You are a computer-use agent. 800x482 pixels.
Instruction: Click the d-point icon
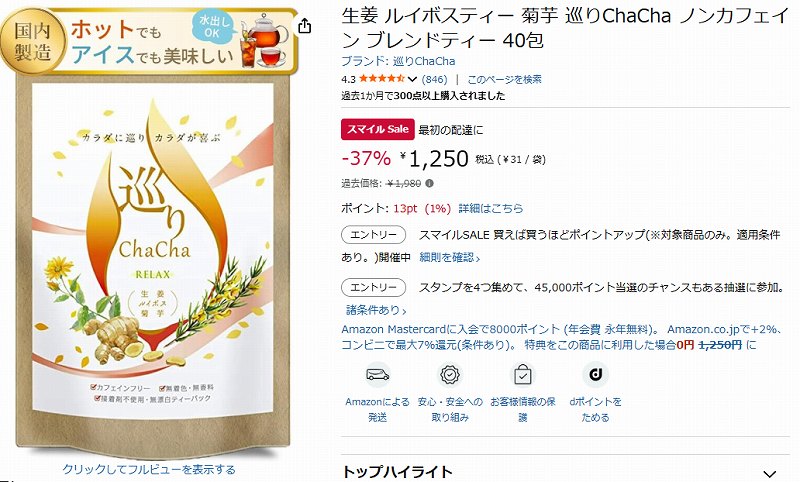(595, 375)
